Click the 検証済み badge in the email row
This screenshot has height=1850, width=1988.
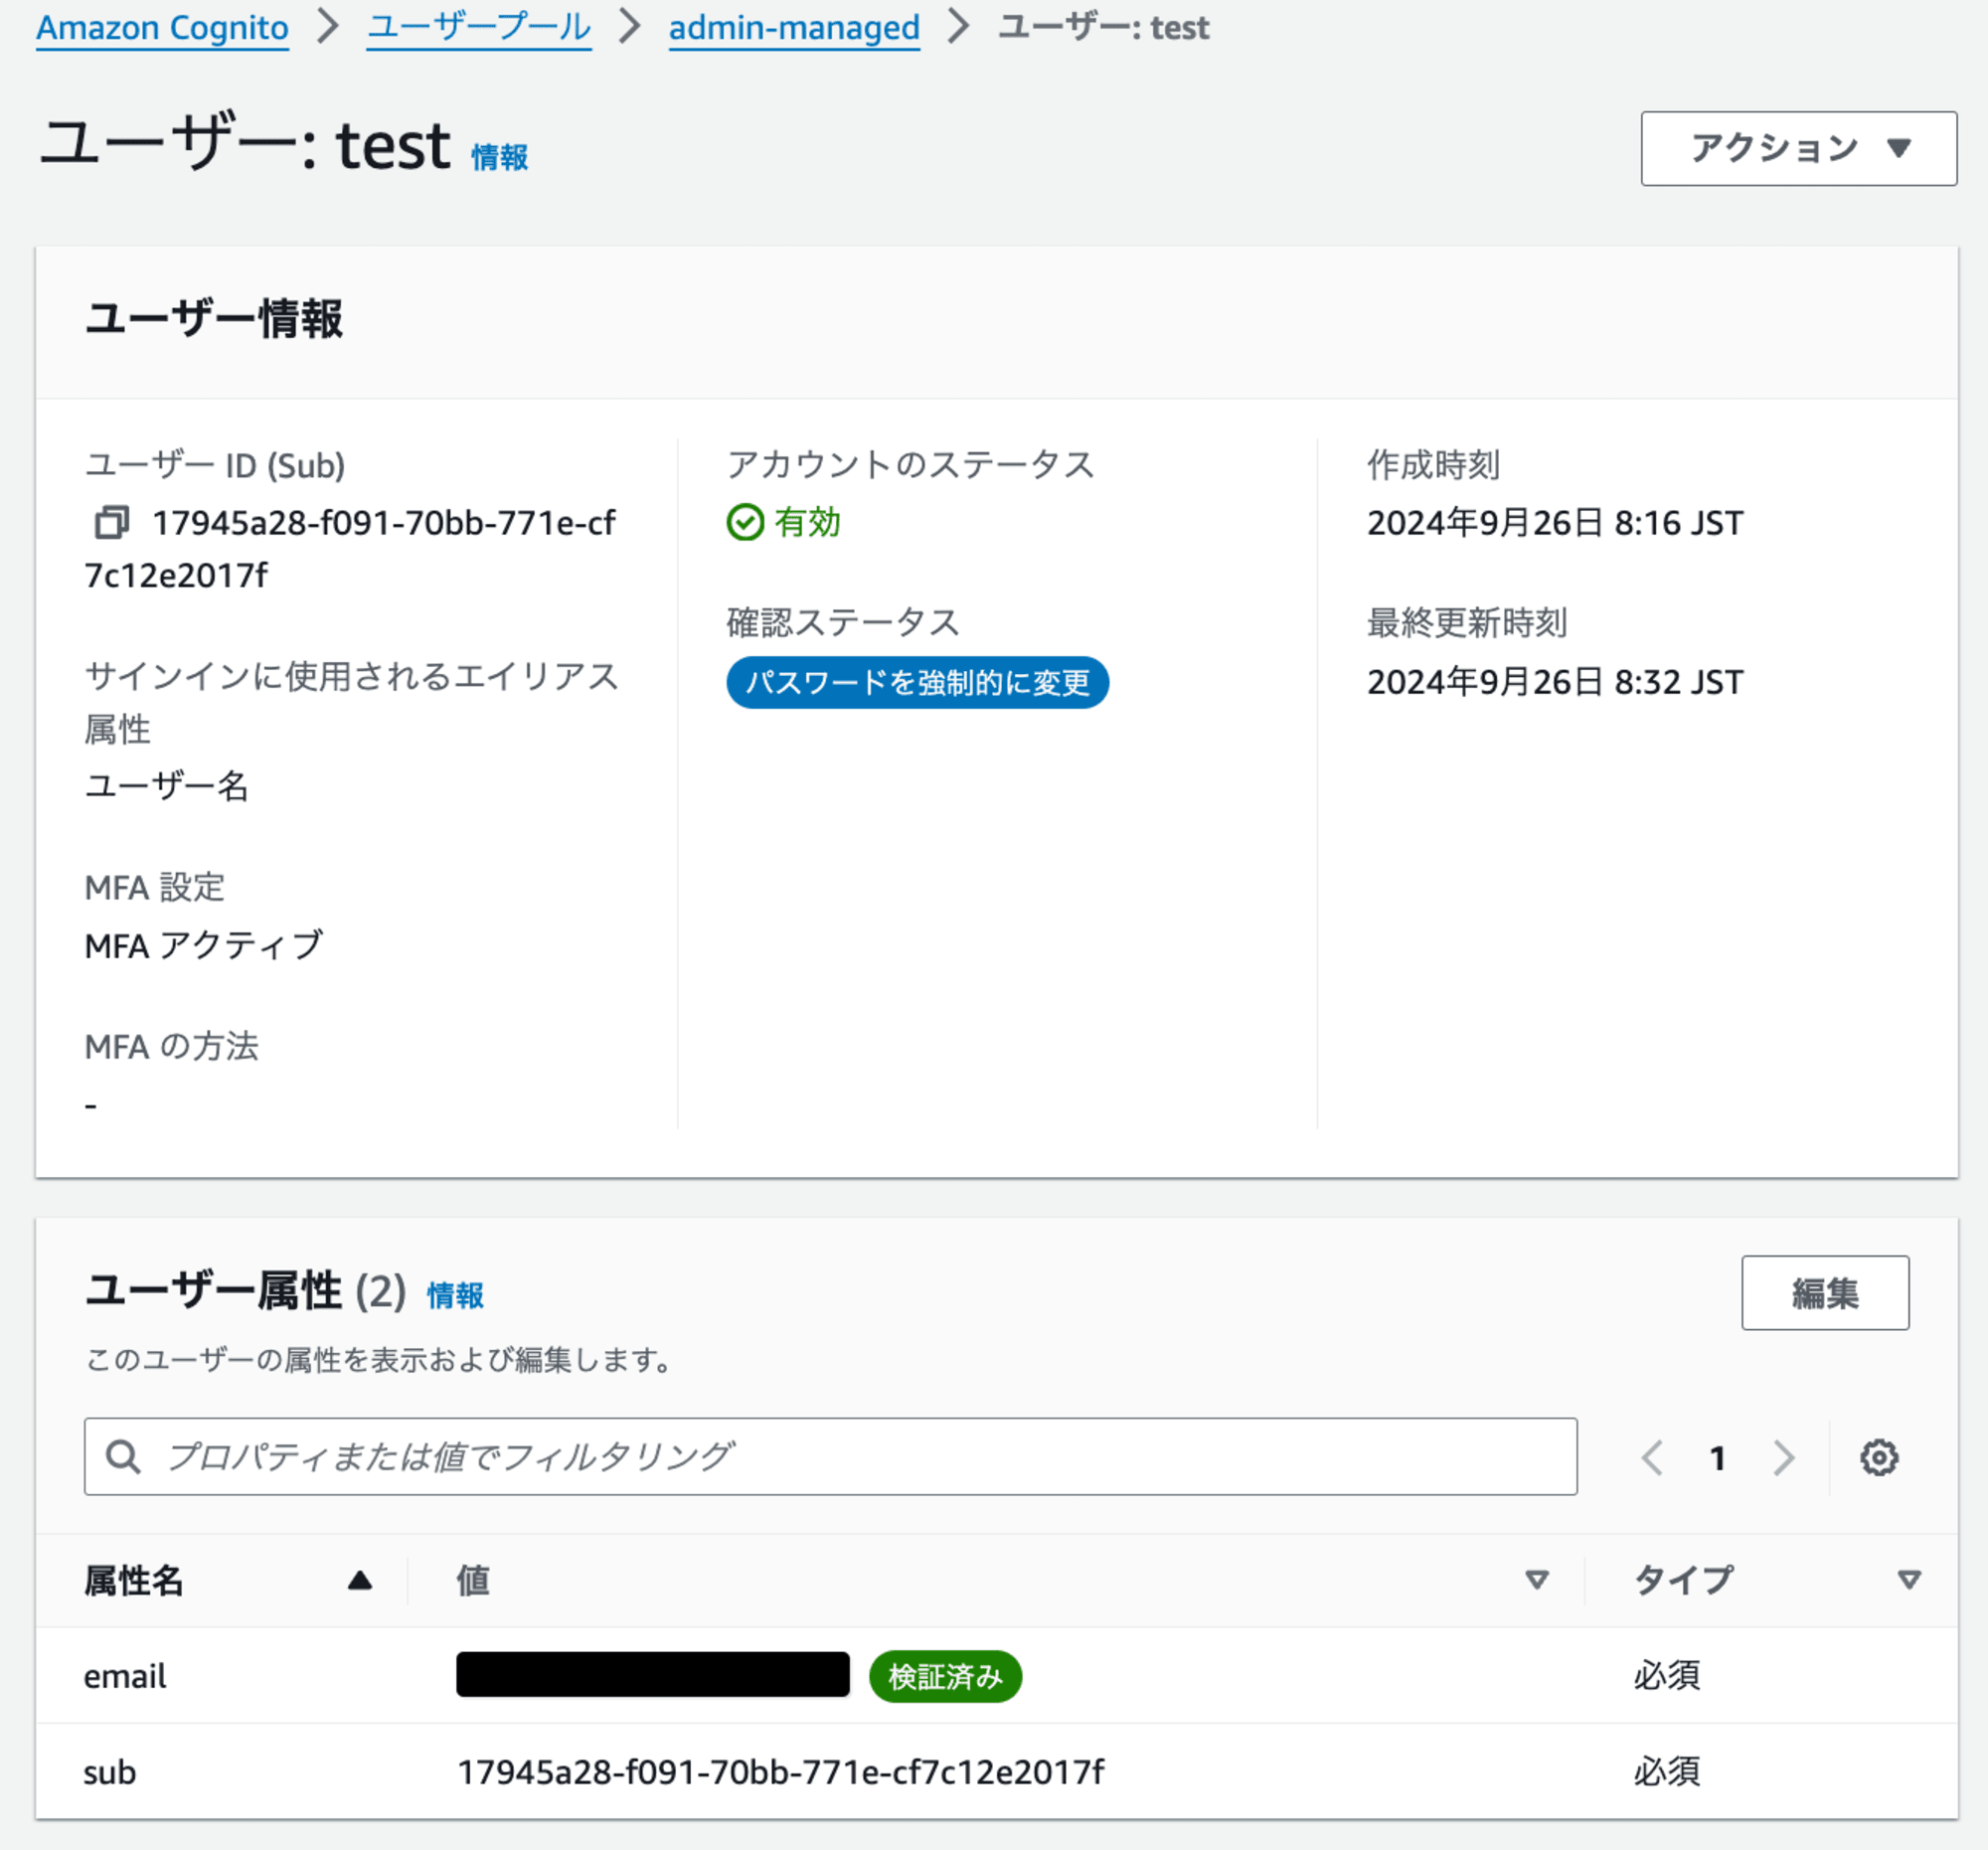pyautogui.click(x=945, y=1676)
